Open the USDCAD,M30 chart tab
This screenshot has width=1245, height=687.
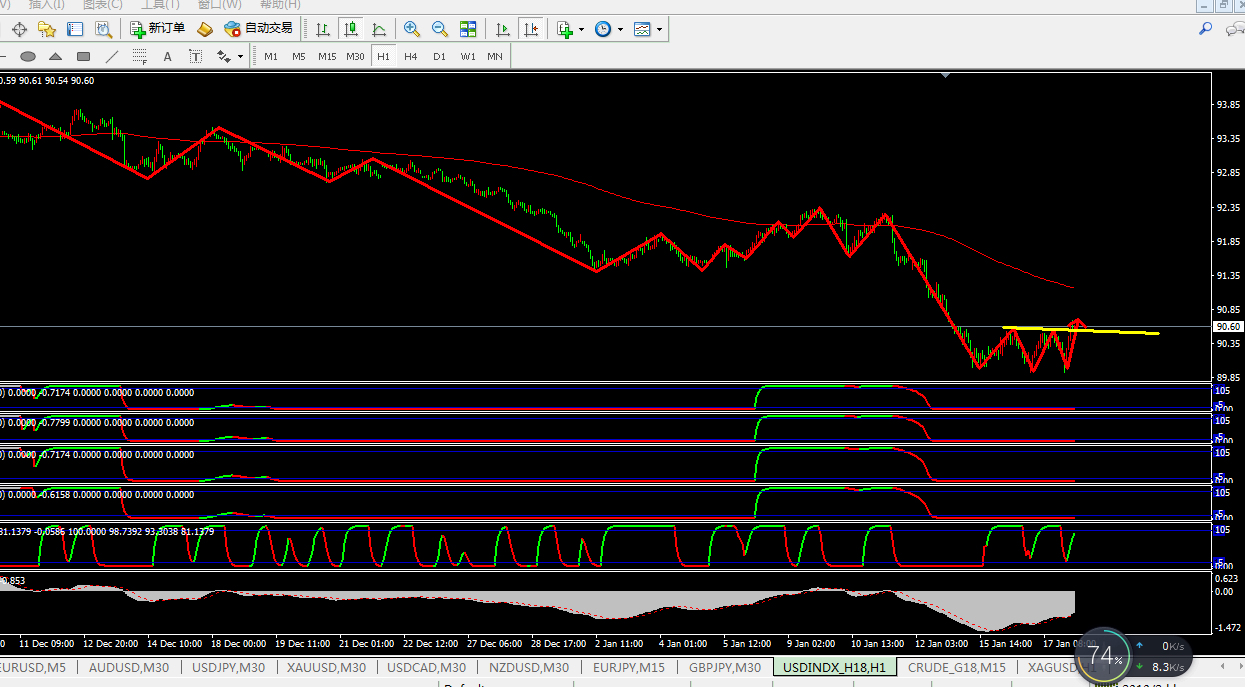click(x=426, y=667)
